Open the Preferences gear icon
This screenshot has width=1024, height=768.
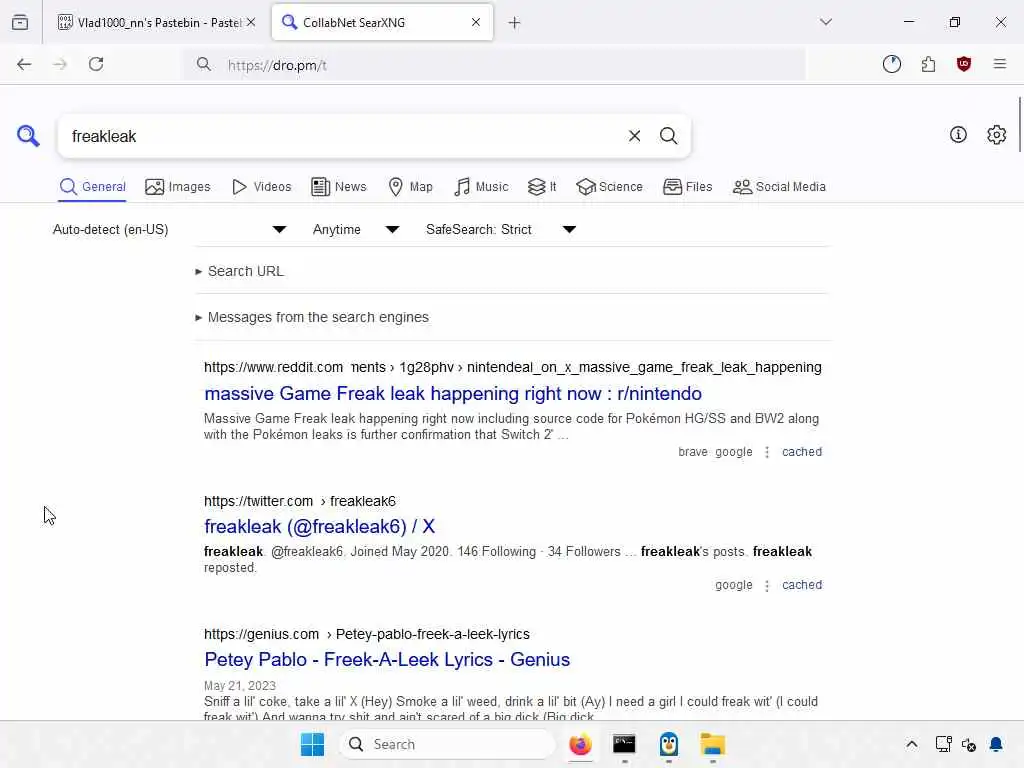click(996, 135)
